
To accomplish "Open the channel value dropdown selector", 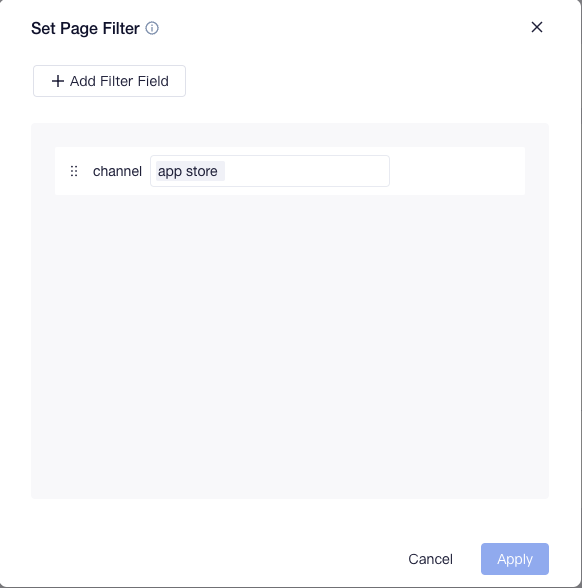I will click(270, 171).
